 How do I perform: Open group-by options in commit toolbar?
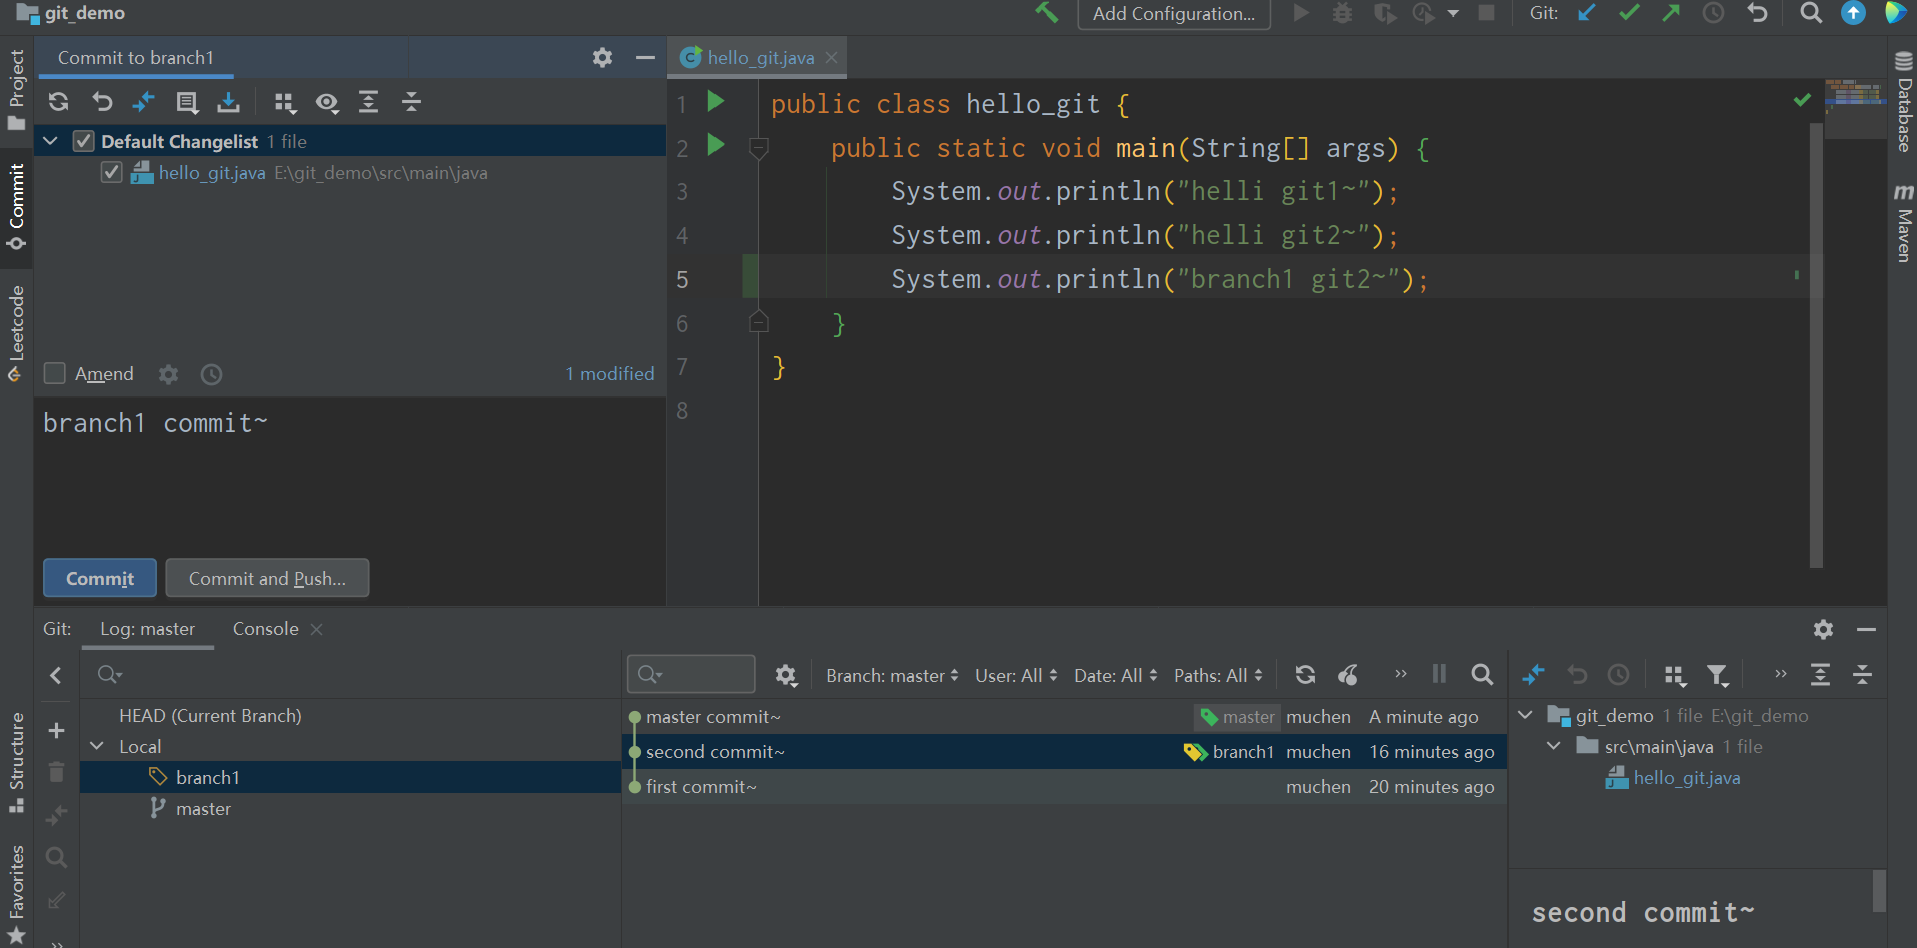coord(285,102)
